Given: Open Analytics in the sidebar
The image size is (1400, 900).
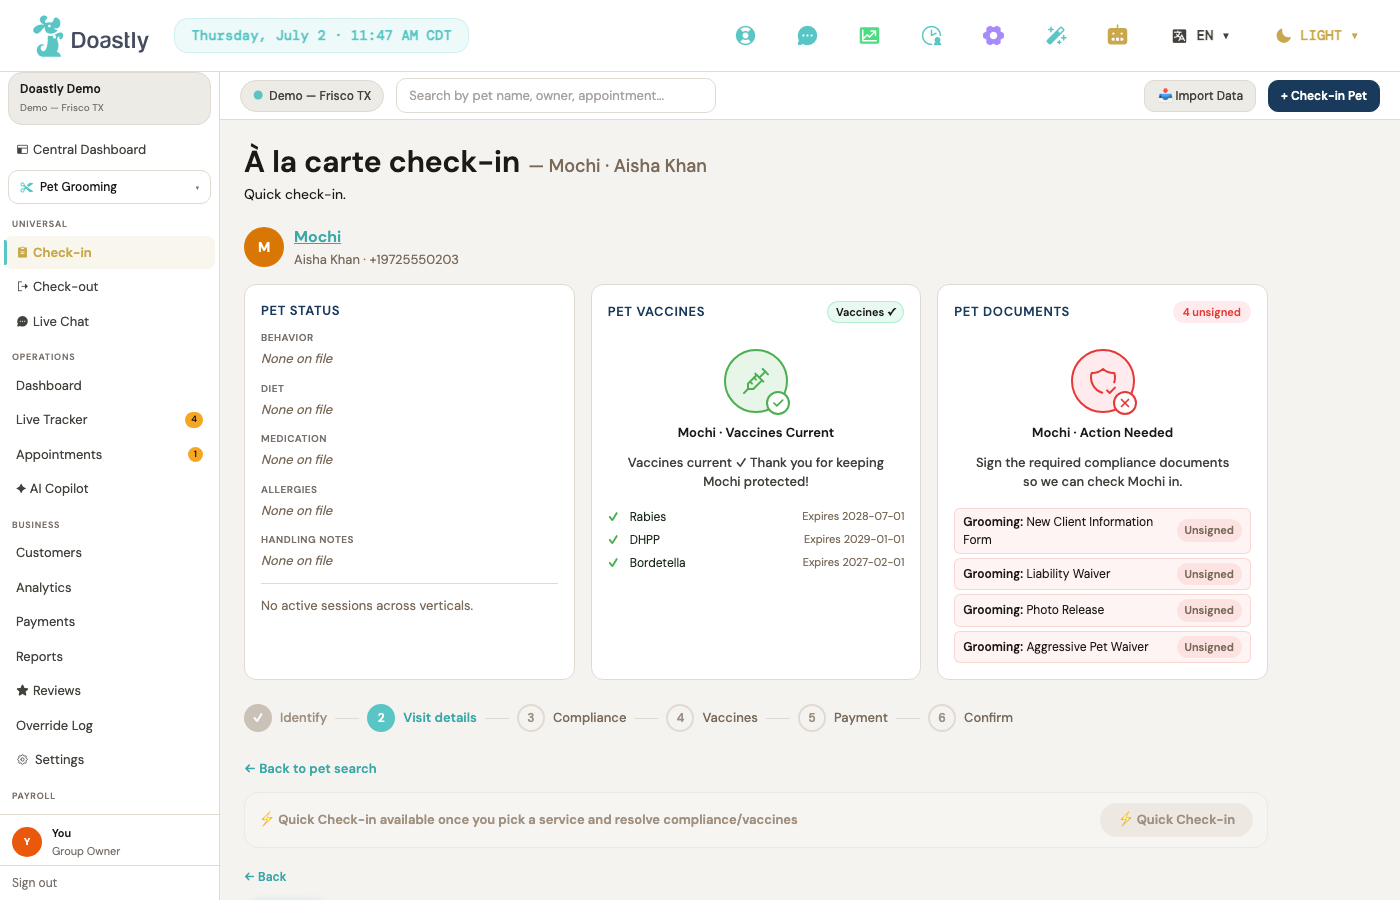Looking at the screenshot, I should 109,588.
